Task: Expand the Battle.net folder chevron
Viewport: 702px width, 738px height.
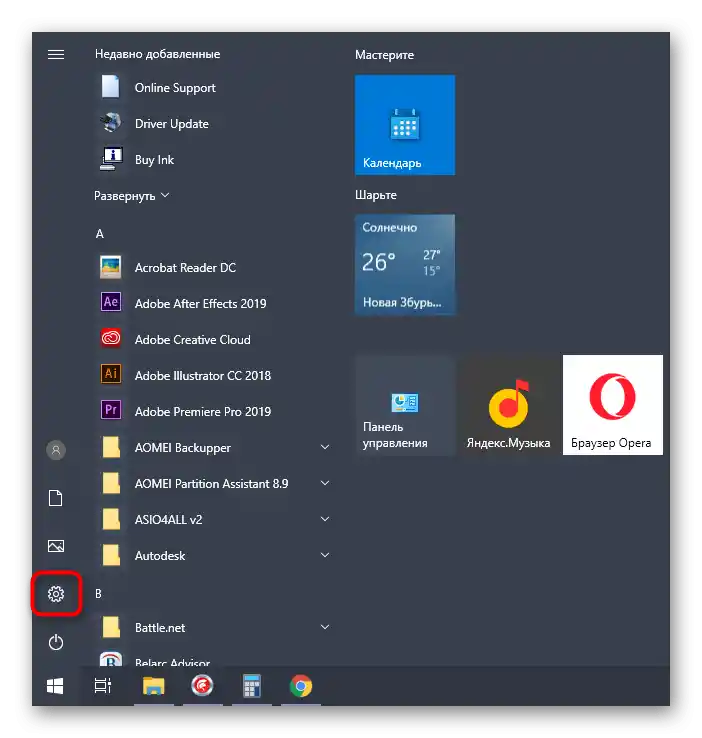Action: click(325, 627)
